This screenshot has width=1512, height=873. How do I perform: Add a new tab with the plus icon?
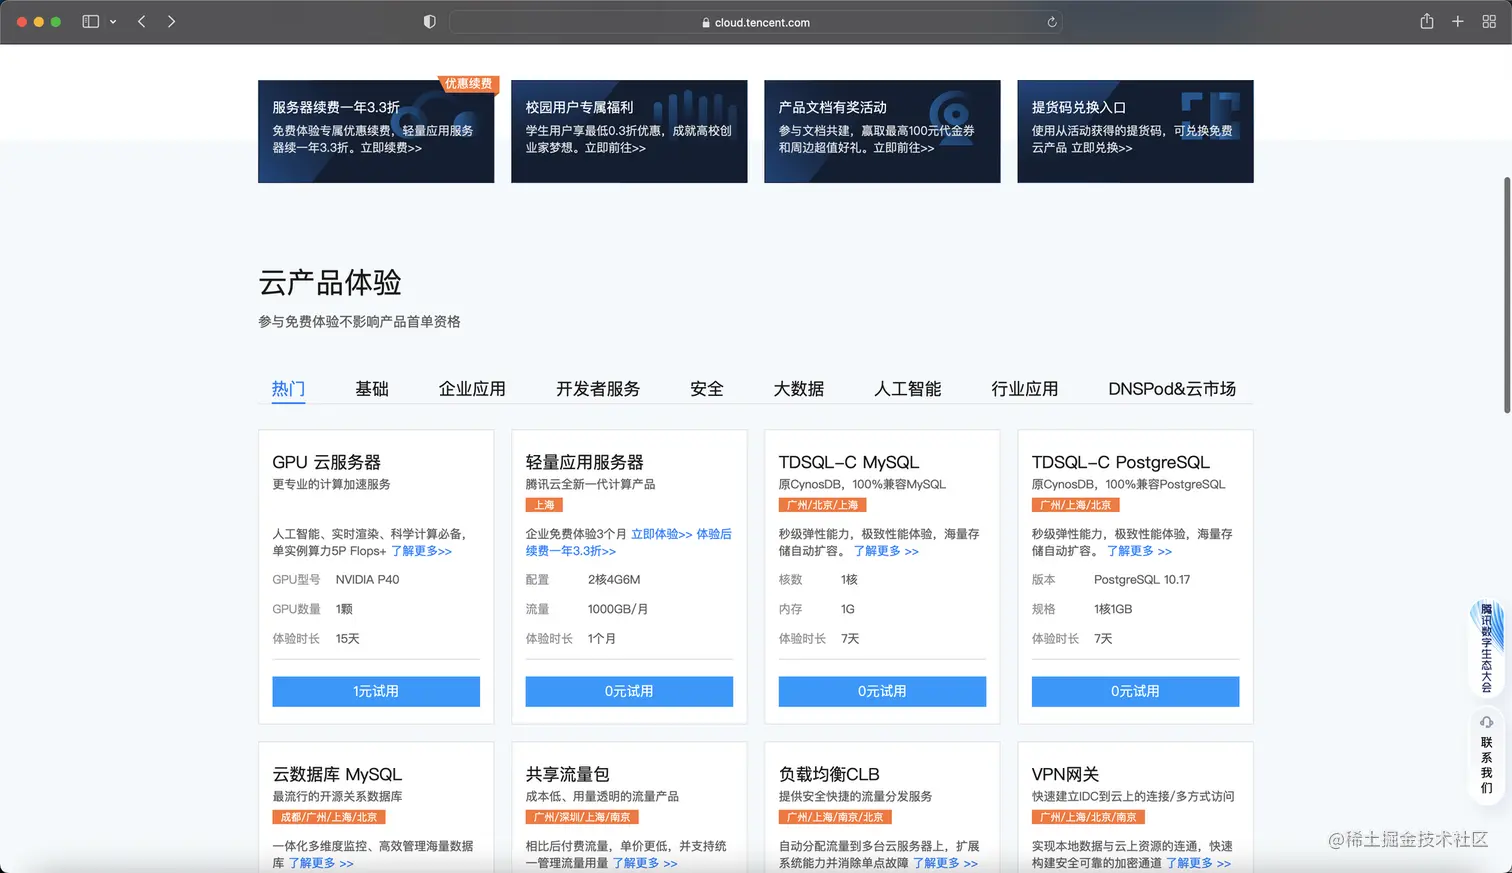pos(1458,22)
